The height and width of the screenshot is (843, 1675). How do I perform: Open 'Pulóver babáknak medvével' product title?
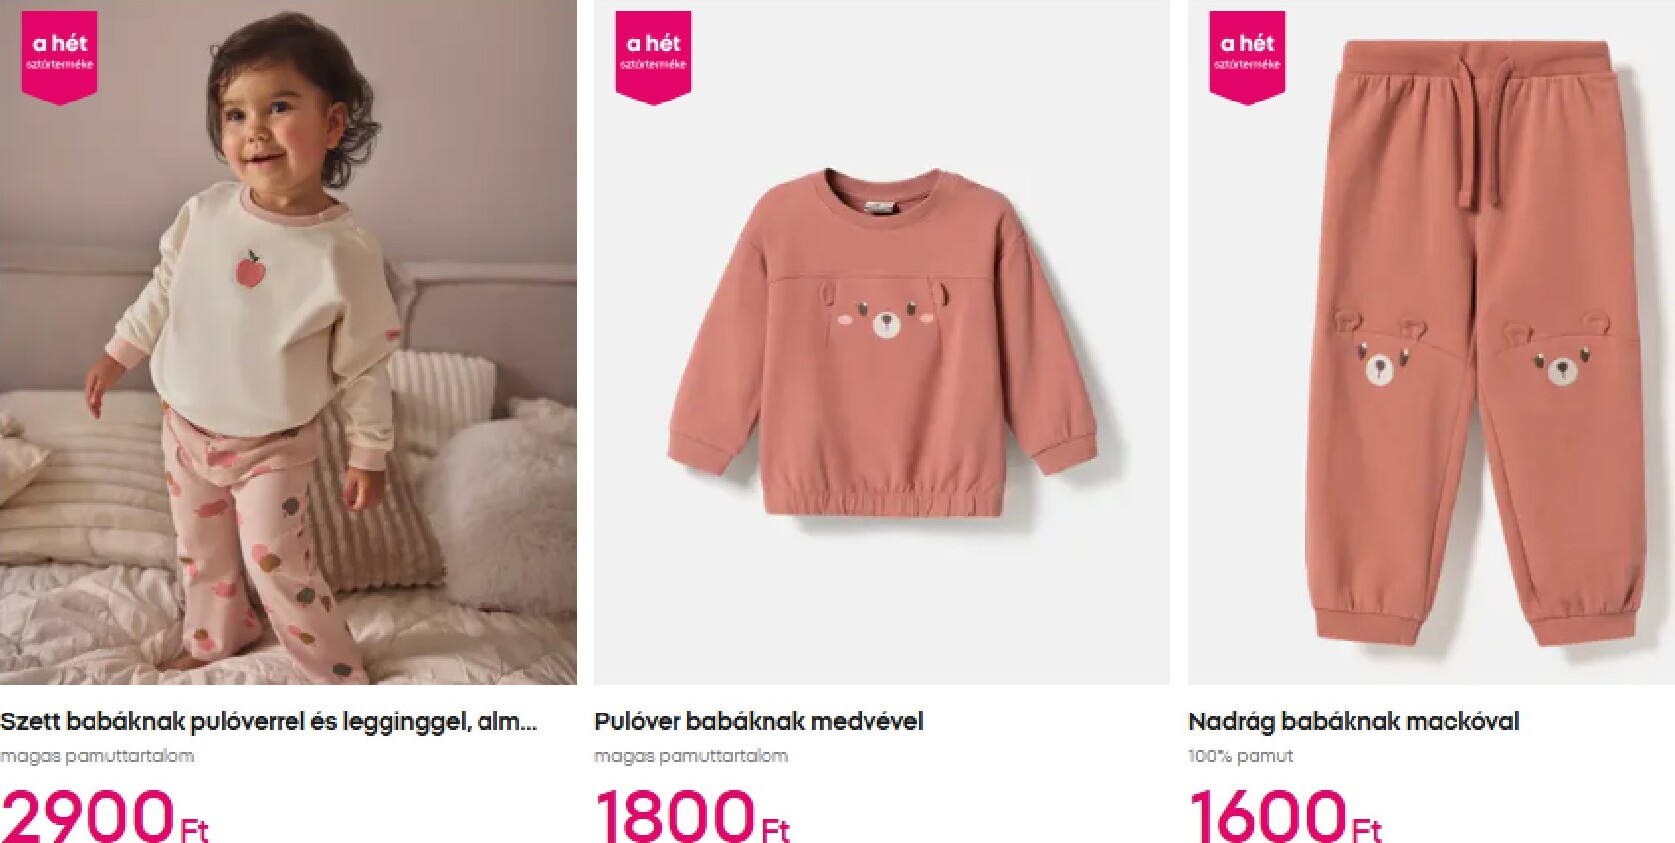tap(759, 722)
